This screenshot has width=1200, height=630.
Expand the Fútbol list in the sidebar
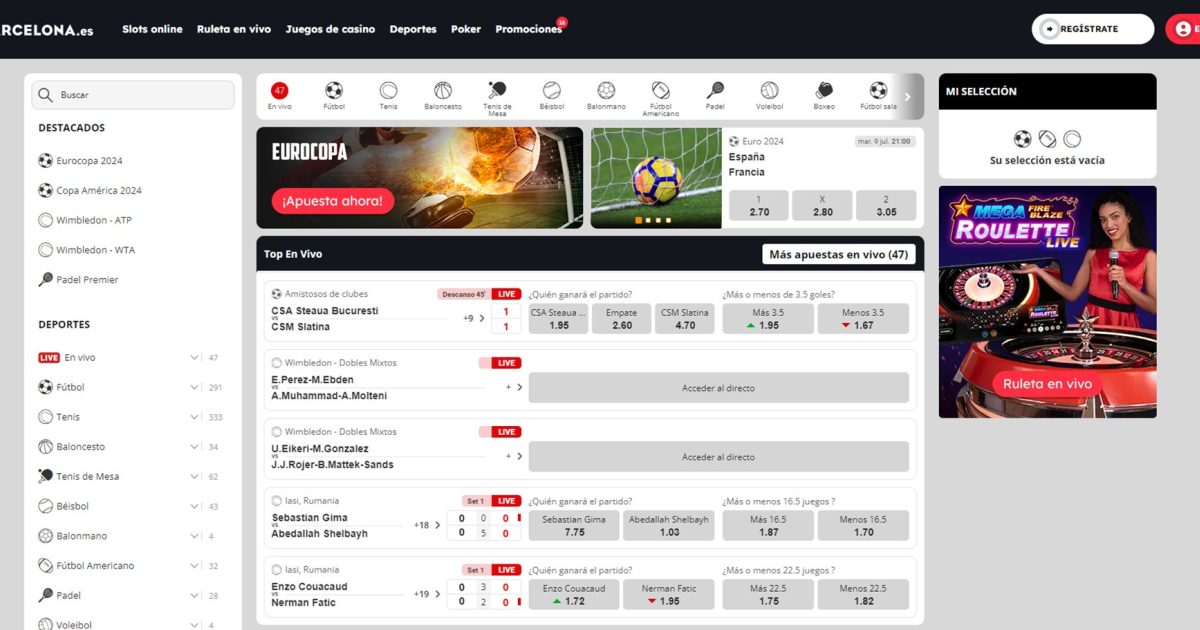pos(197,387)
